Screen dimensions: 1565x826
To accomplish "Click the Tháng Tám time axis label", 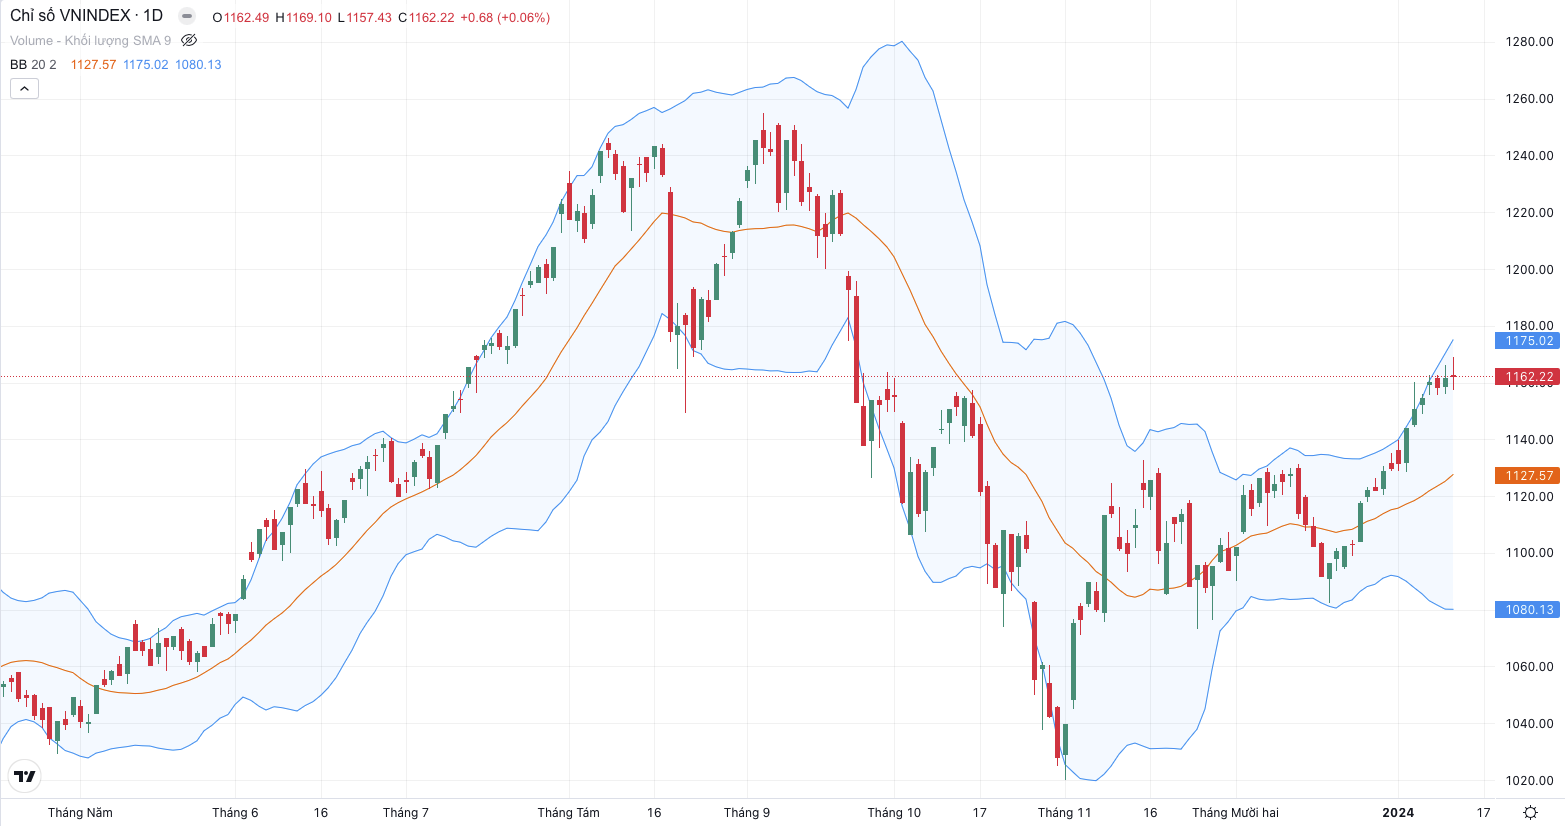I will coord(568,812).
